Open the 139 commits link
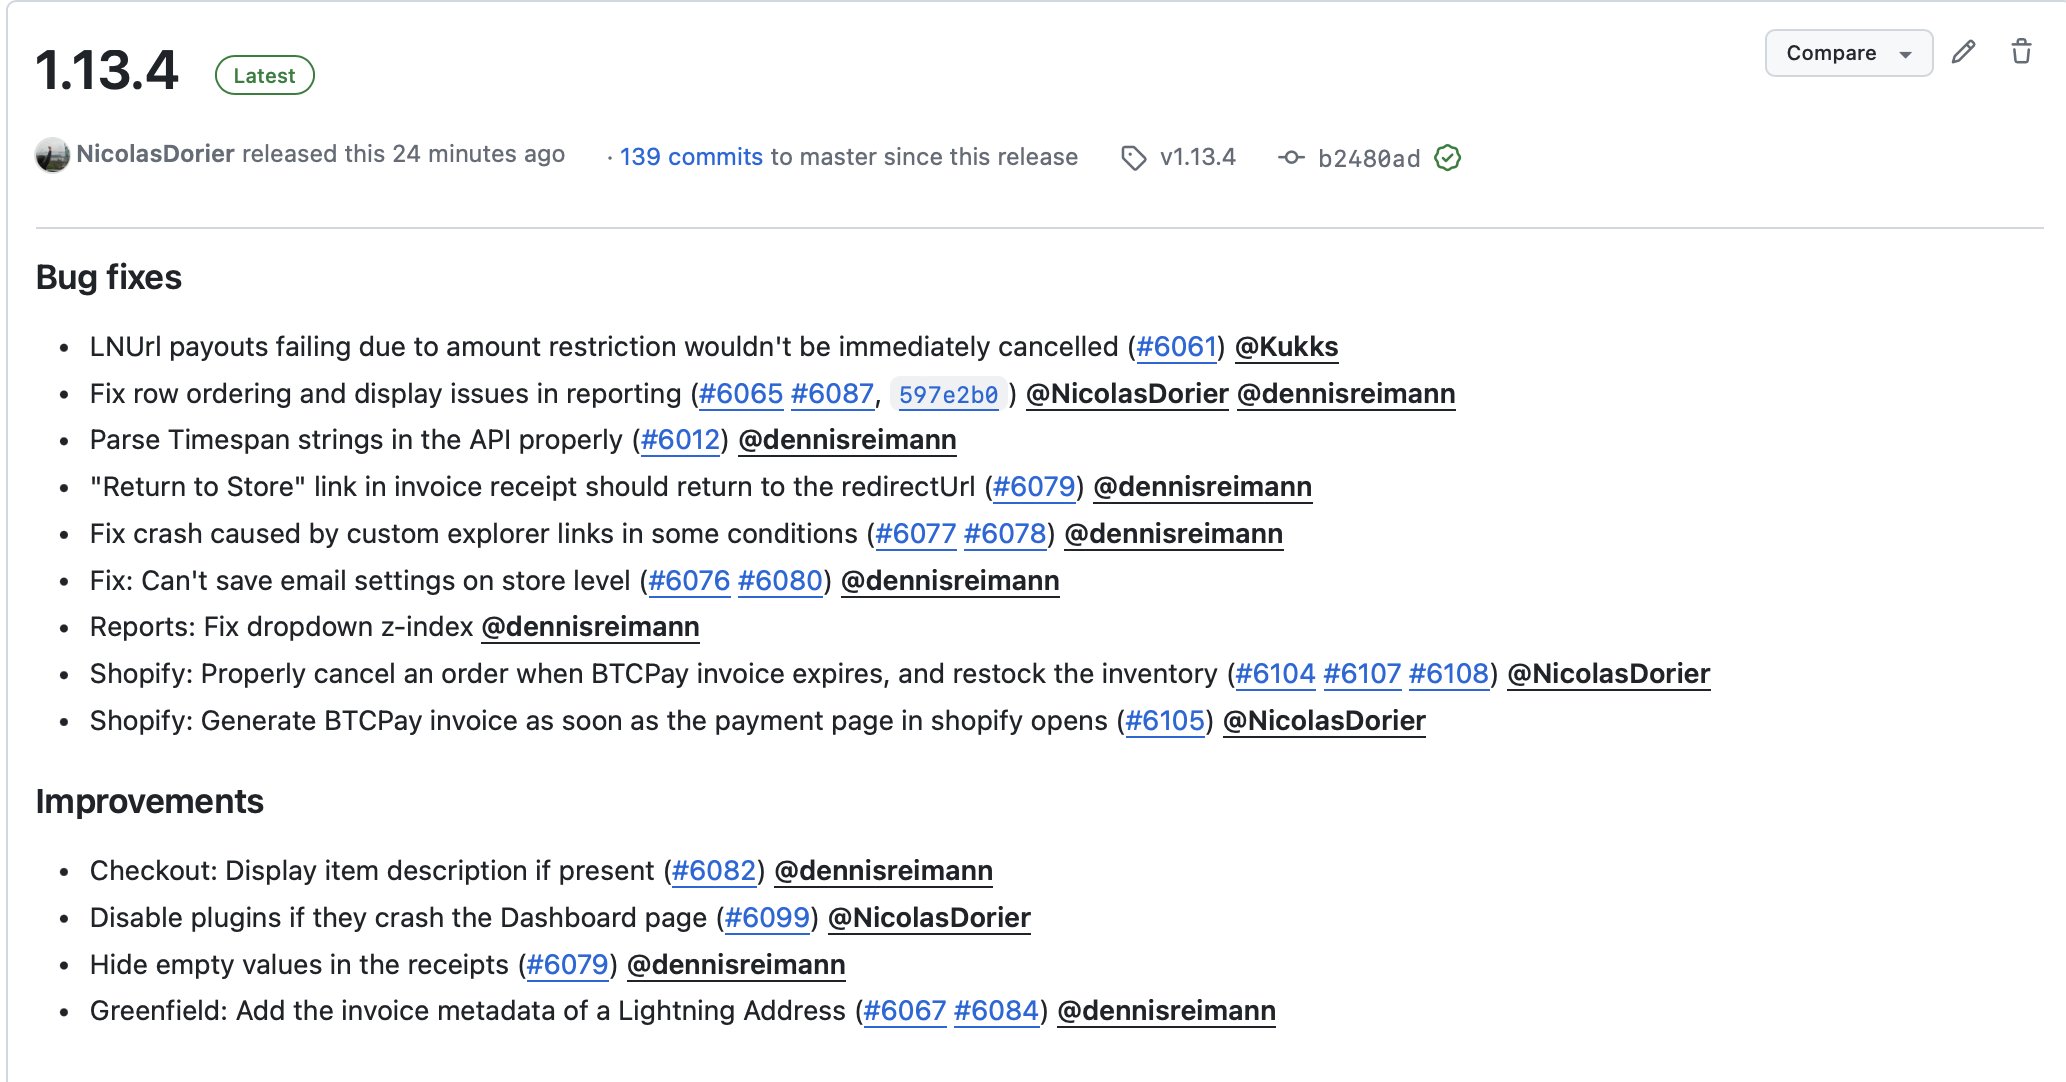Viewport: 2066px width, 1082px height. 691,157
